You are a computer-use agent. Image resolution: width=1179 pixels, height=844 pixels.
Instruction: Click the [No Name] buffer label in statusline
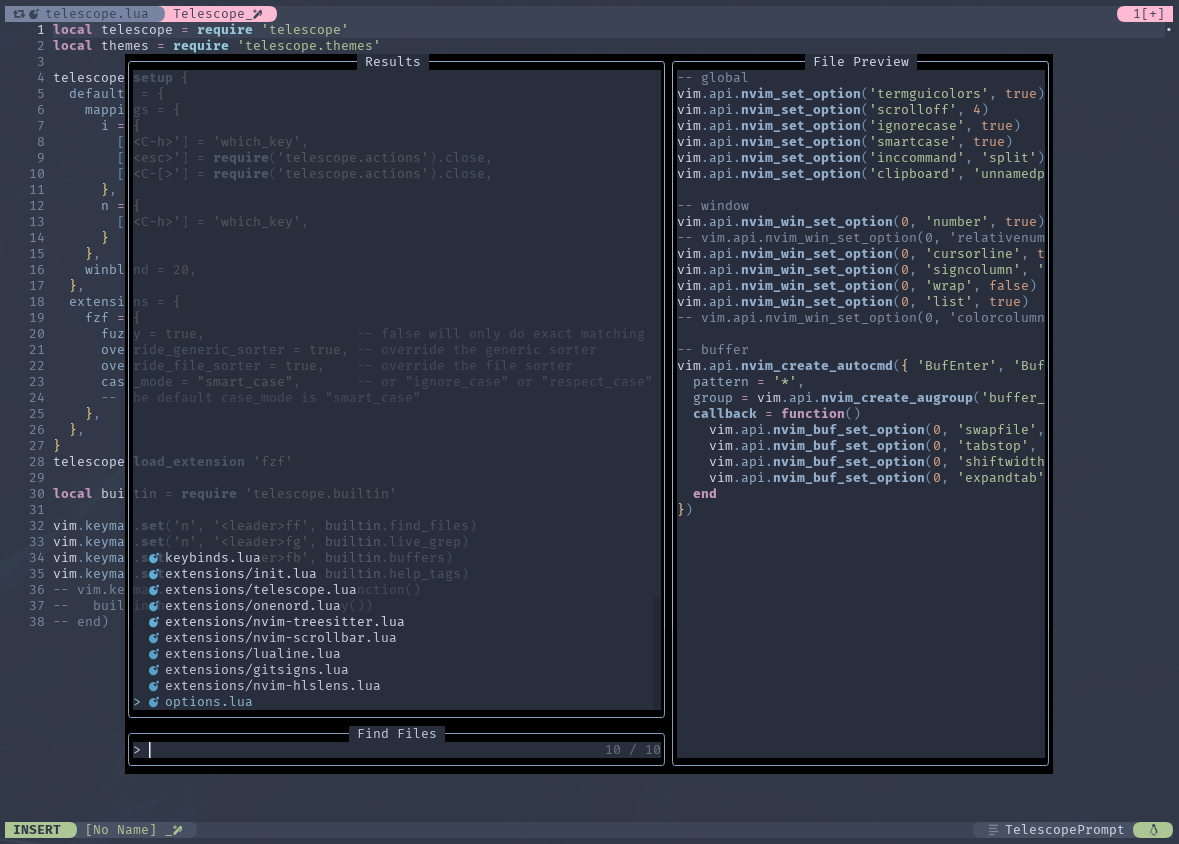120,830
